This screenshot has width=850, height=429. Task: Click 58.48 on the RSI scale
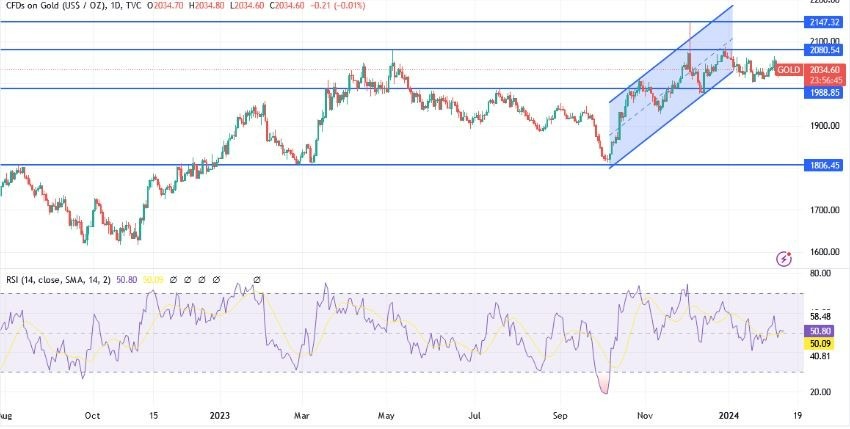coord(822,316)
